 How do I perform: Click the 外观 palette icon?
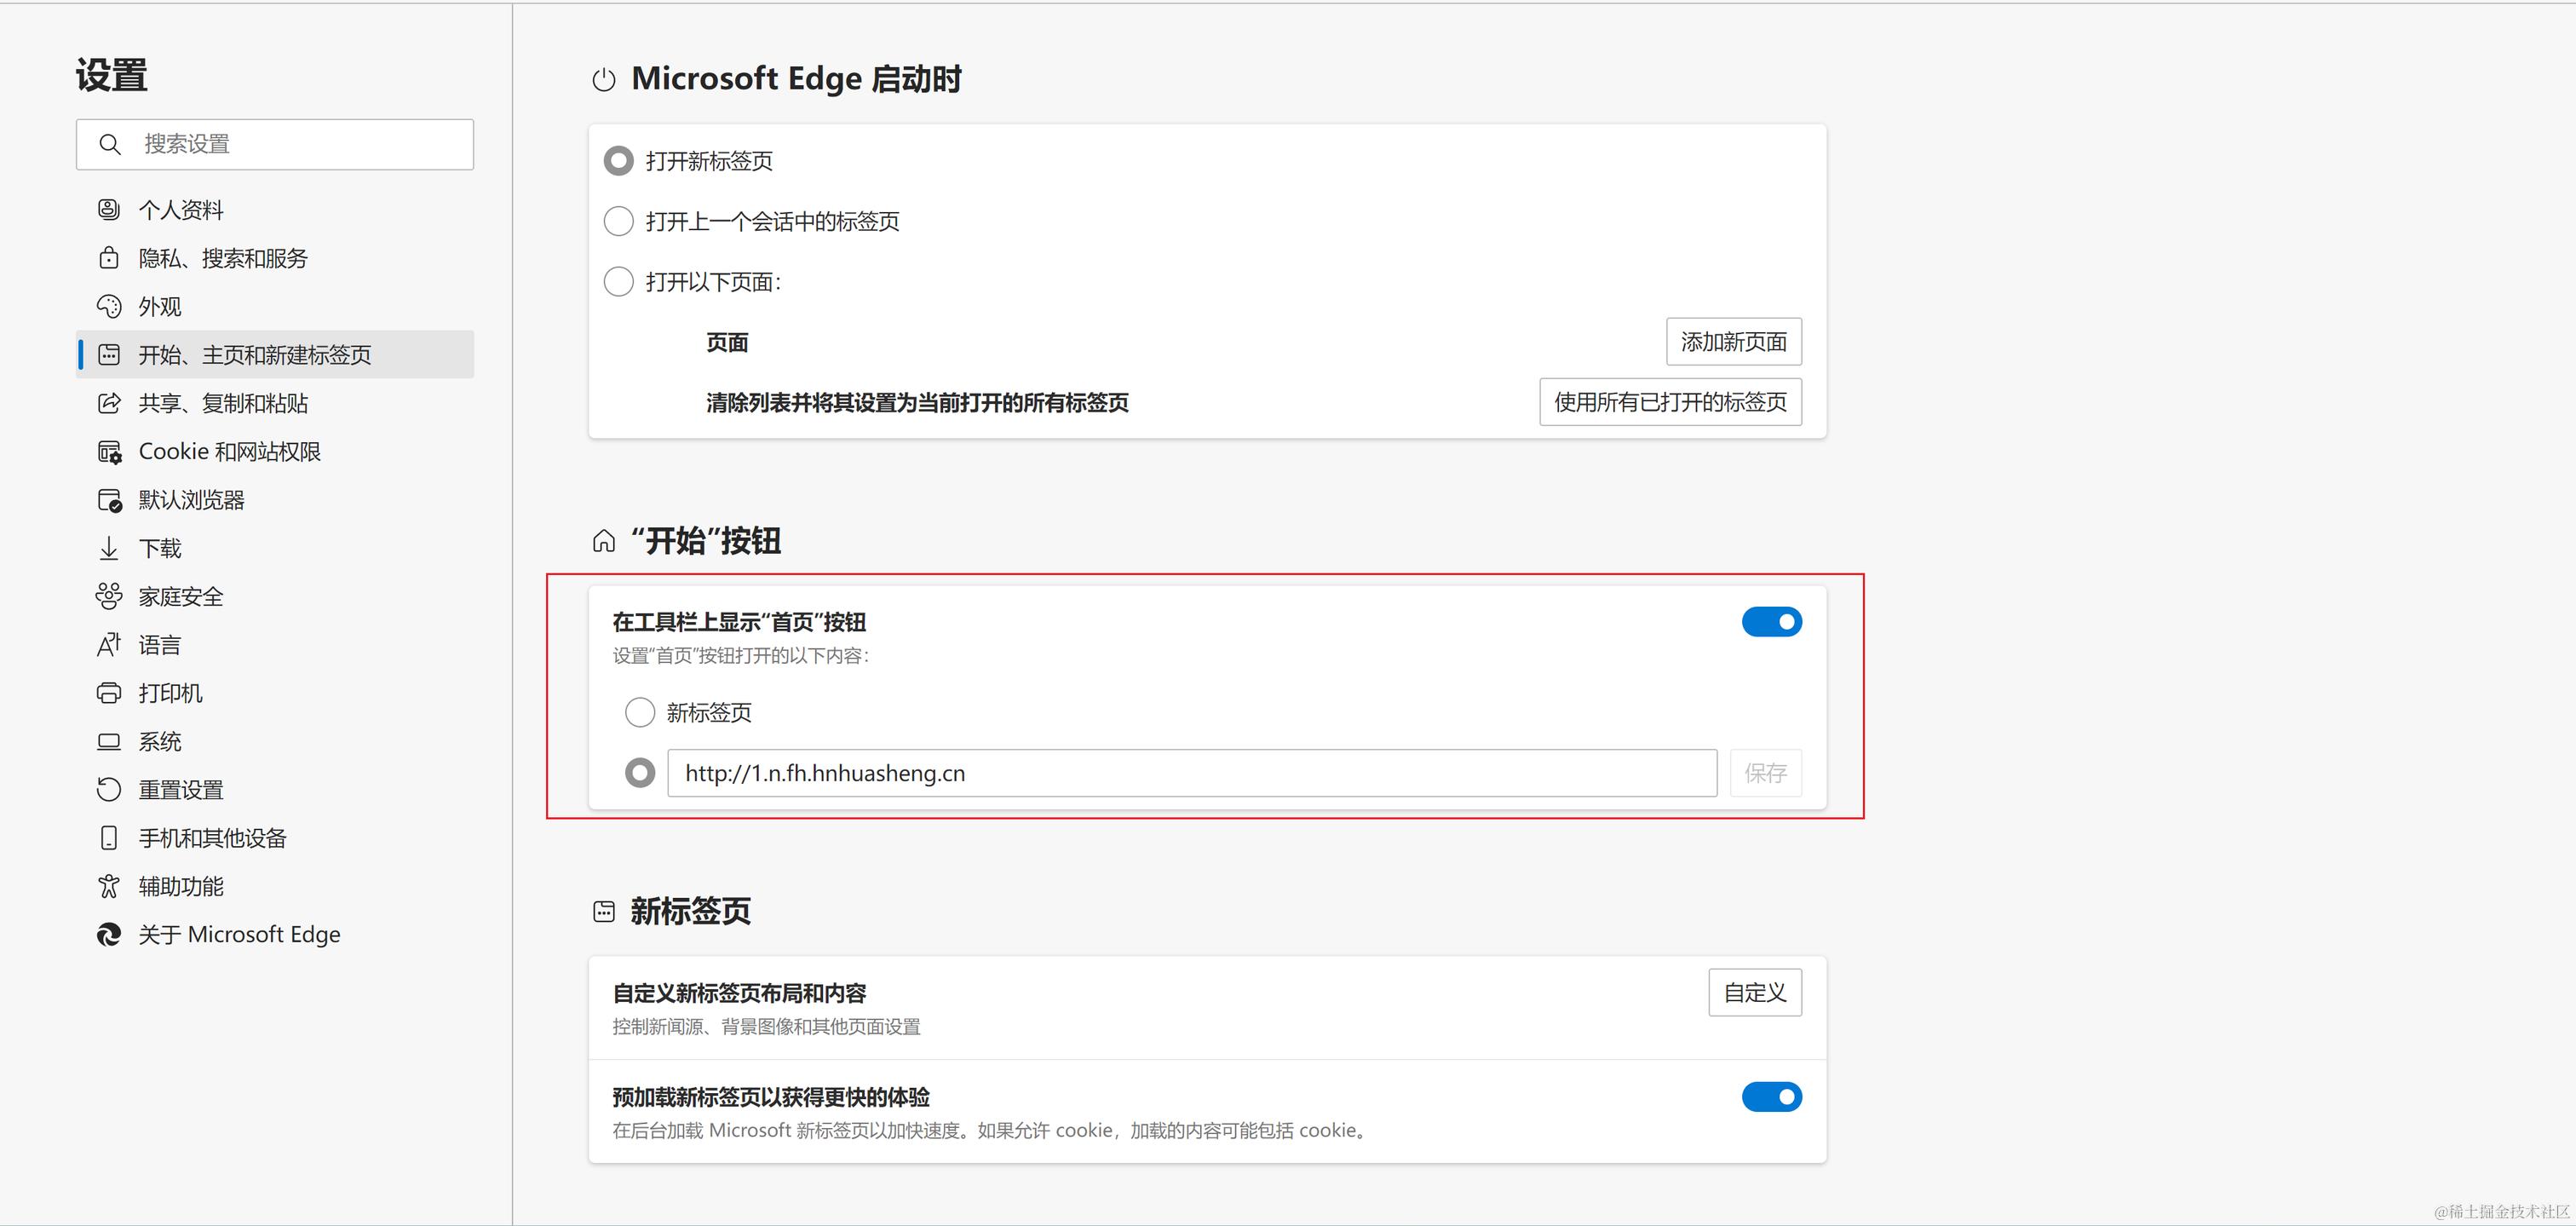click(108, 306)
